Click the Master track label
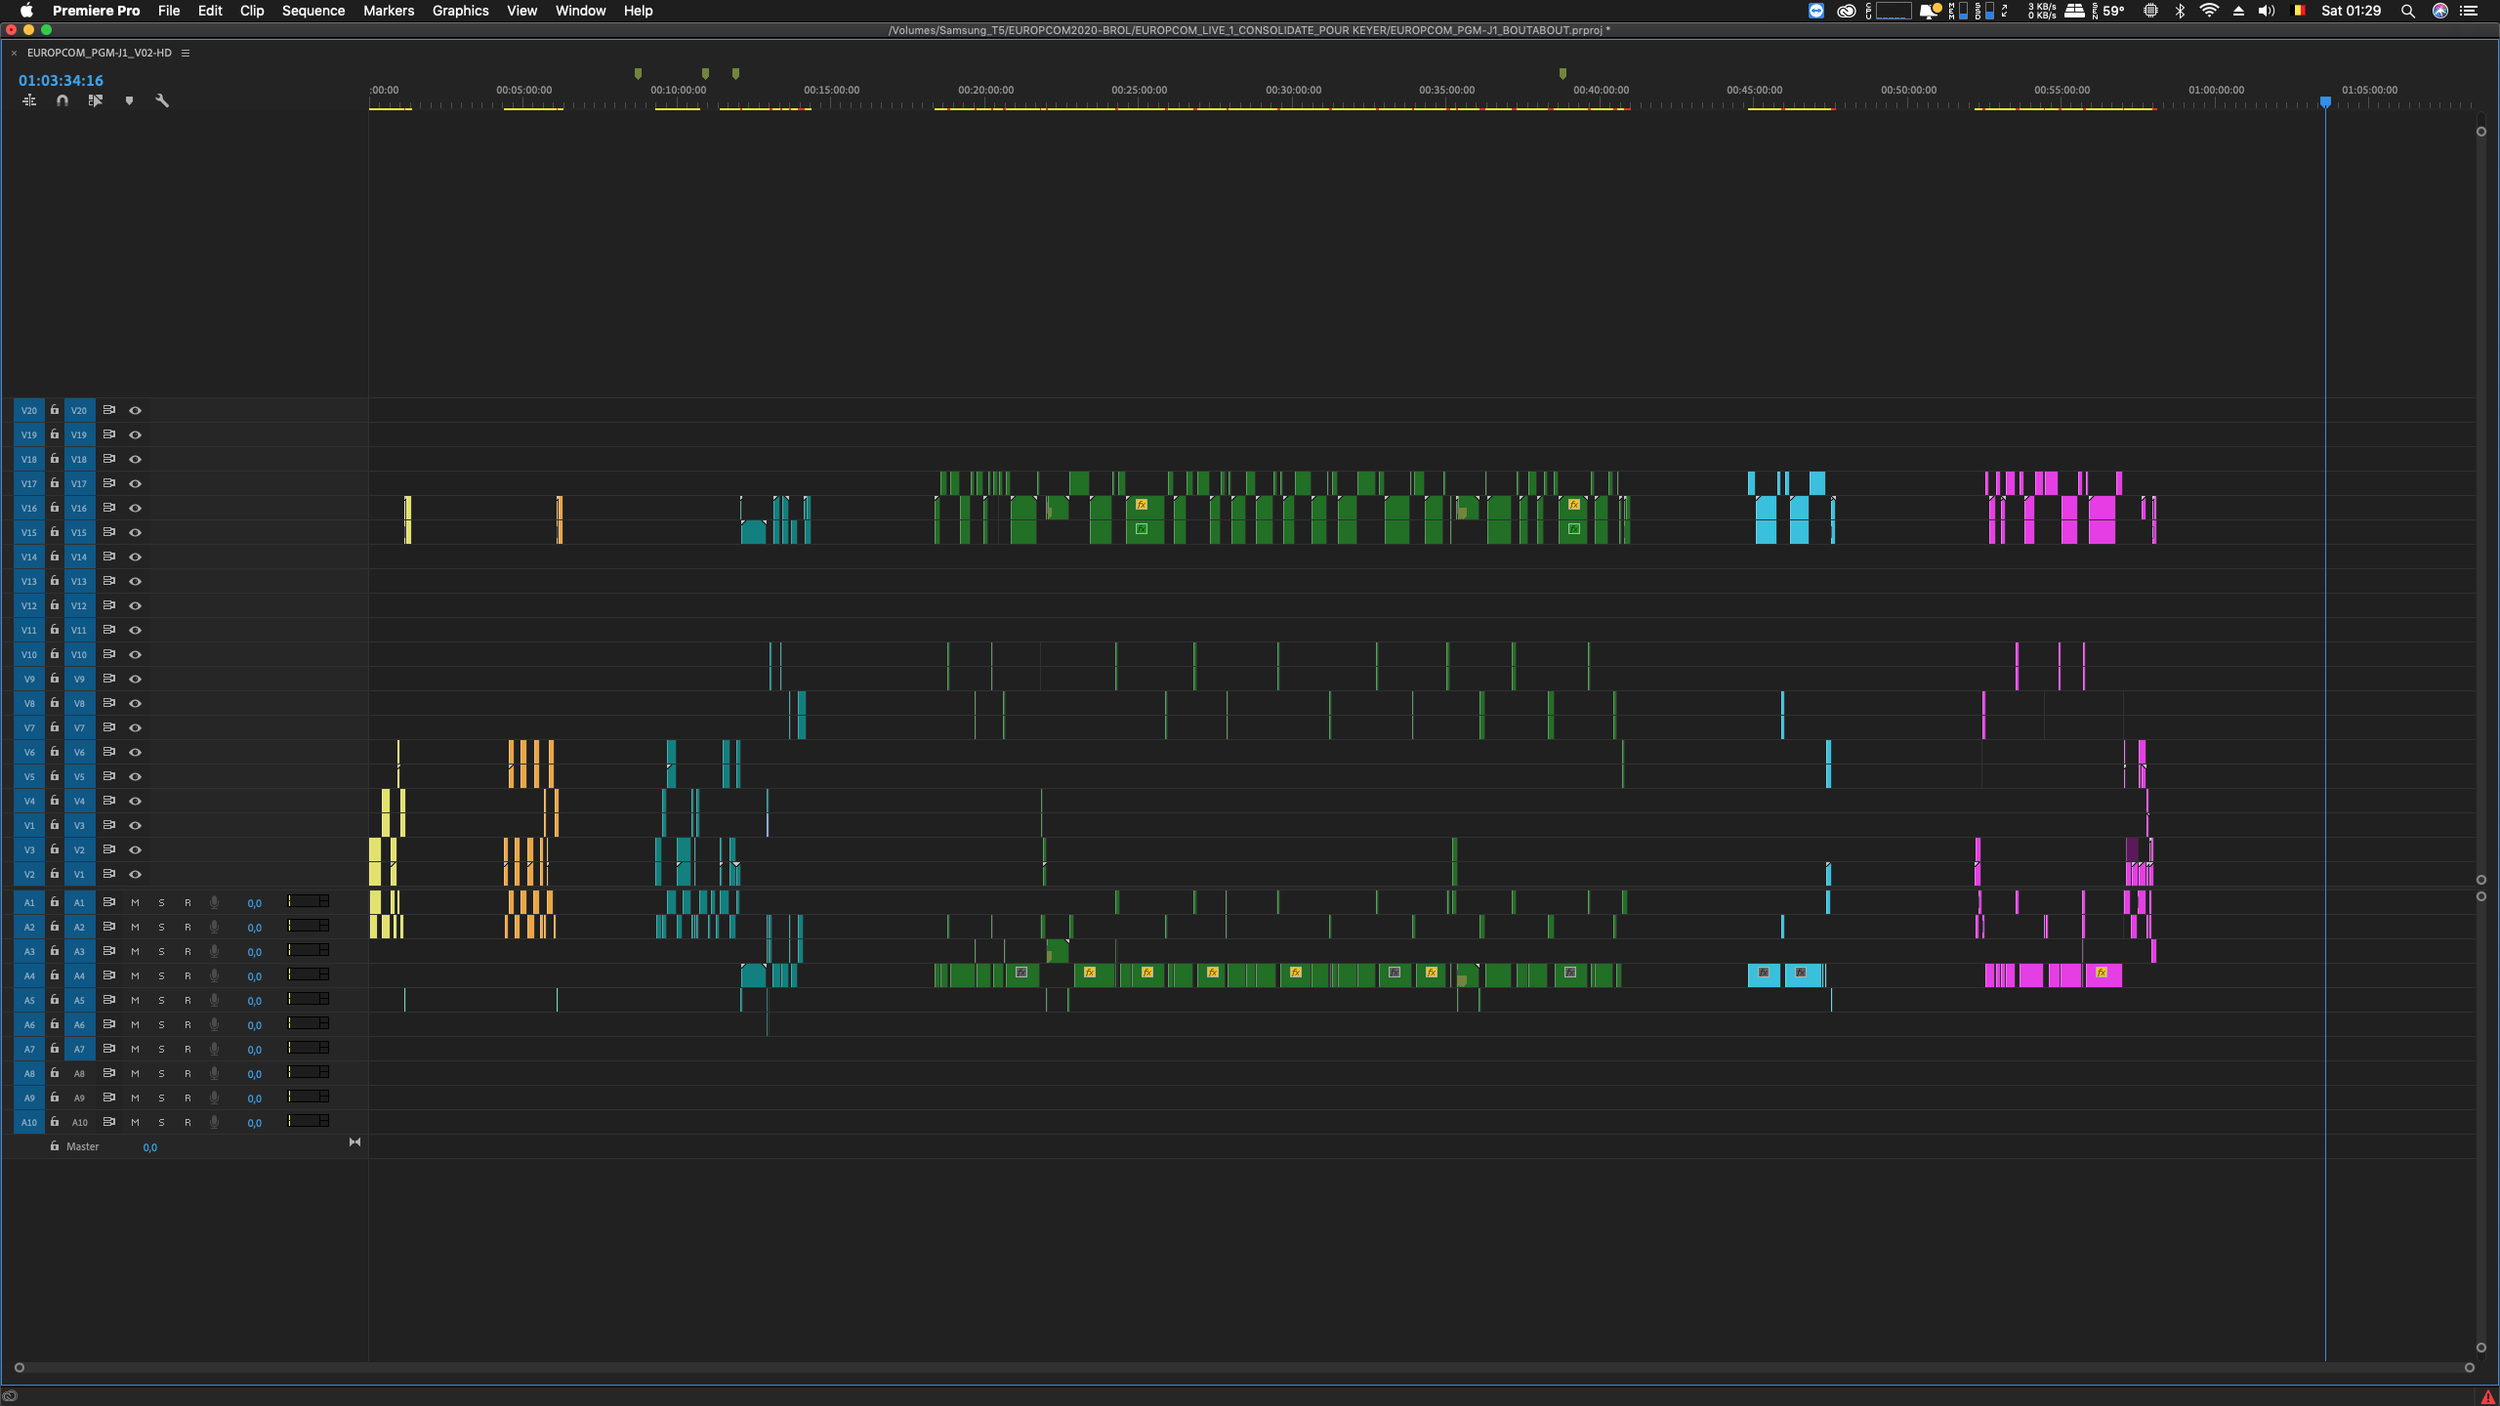Viewport: 2500px width, 1406px height. point(82,1146)
